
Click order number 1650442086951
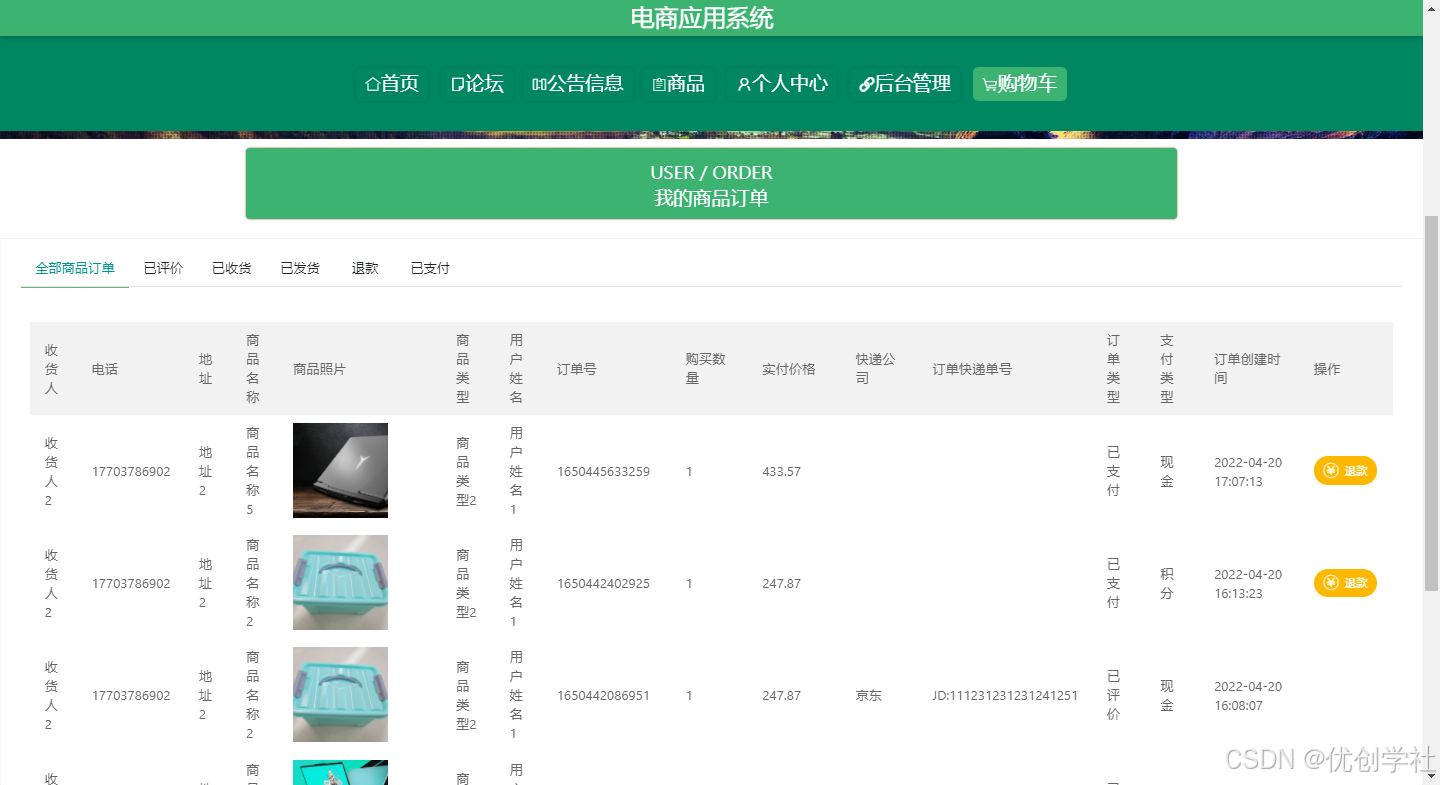pyautogui.click(x=604, y=696)
